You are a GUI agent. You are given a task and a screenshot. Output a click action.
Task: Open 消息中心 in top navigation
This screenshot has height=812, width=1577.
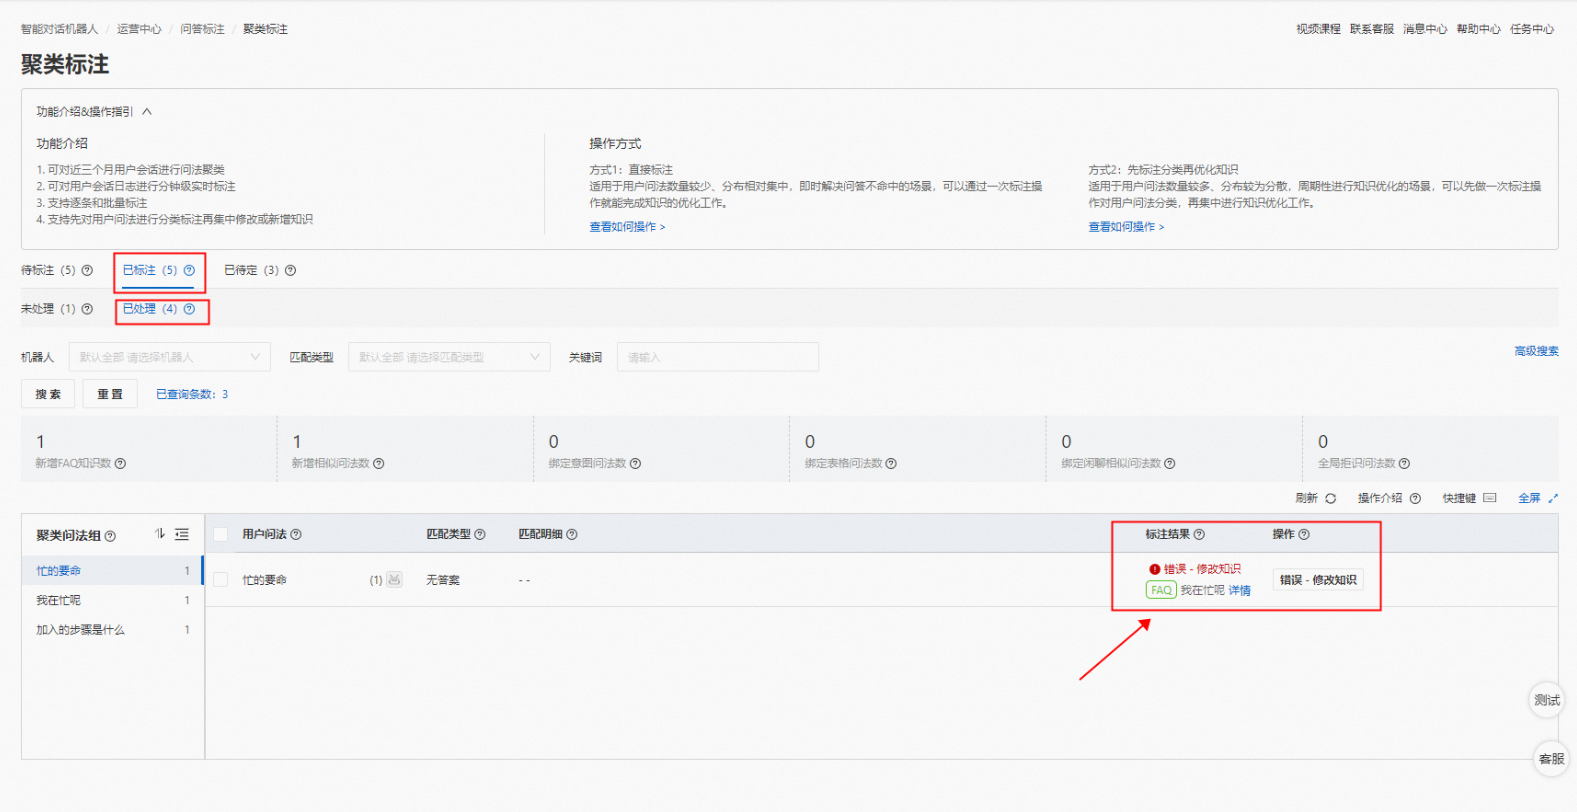1425,29
